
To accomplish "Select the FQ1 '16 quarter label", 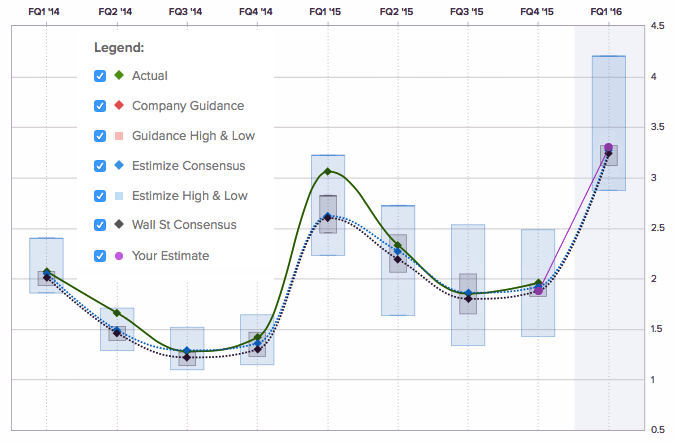I will 609,10.
